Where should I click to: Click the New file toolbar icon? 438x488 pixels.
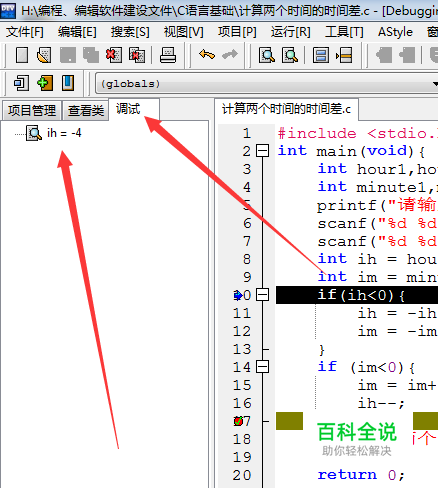pos(22,55)
